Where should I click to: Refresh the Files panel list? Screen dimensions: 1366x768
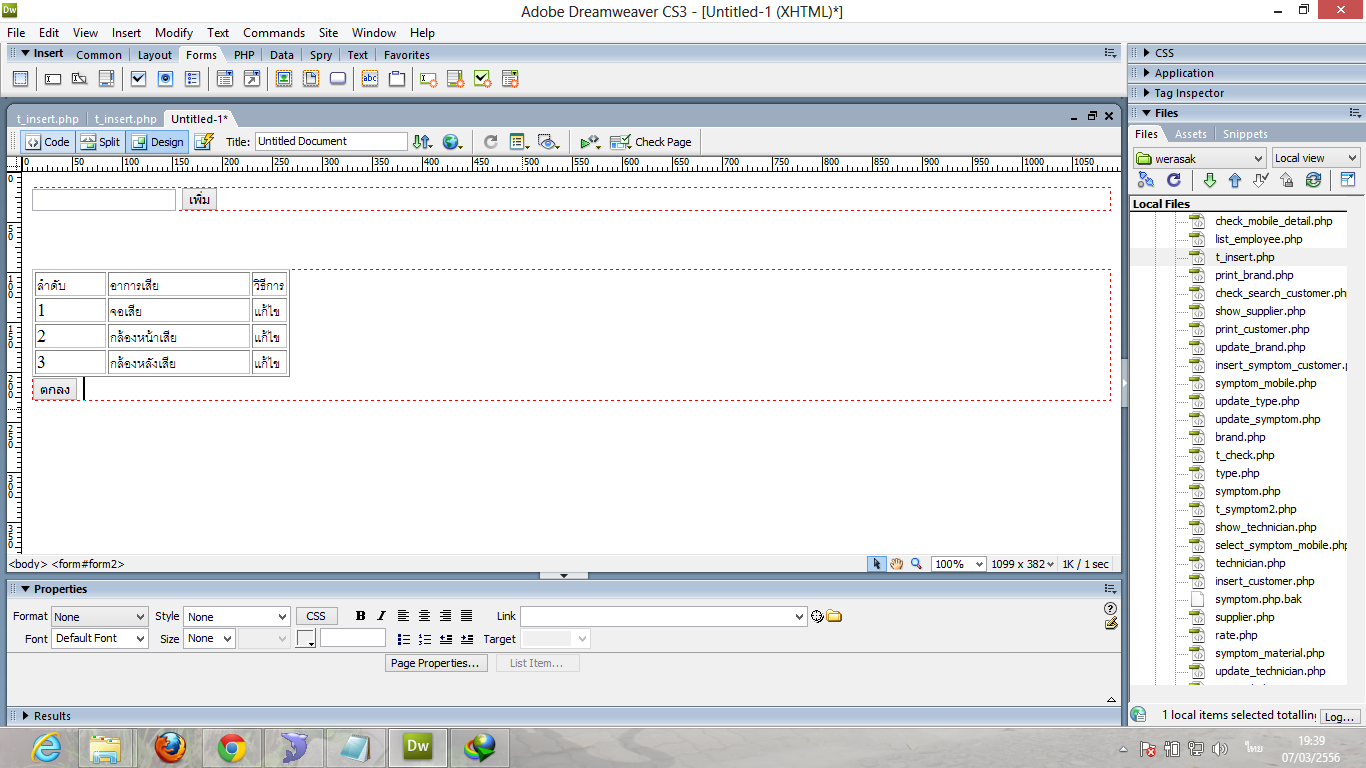1174,180
